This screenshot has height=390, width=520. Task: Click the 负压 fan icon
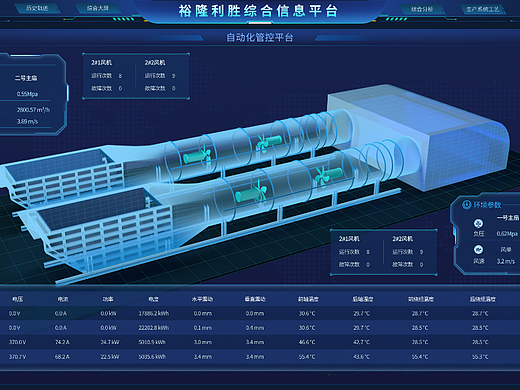[478, 223]
